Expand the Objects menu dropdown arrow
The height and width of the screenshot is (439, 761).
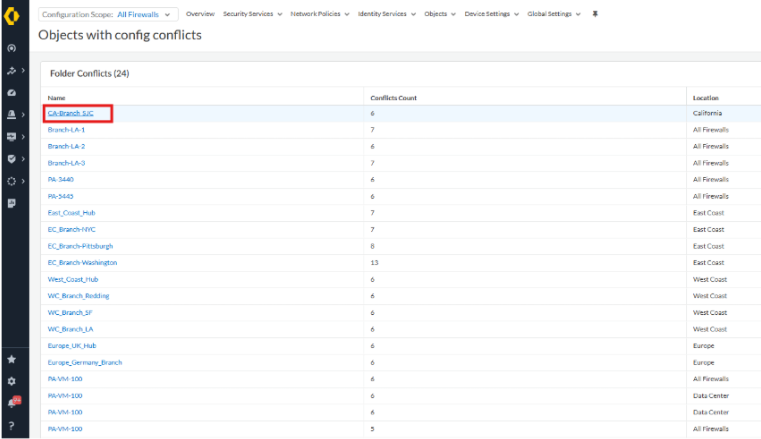pyautogui.click(x=453, y=15)
